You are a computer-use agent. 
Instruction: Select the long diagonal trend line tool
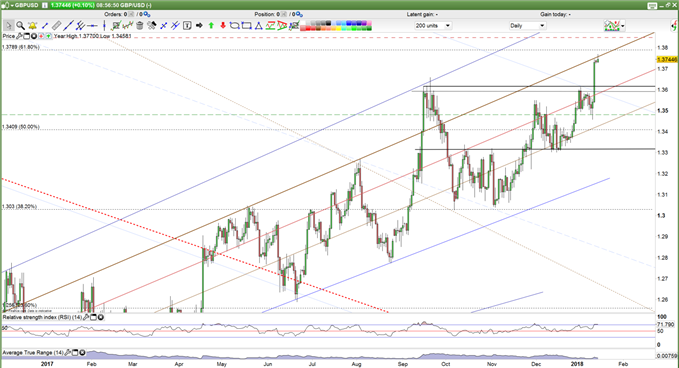pos(69,26)
